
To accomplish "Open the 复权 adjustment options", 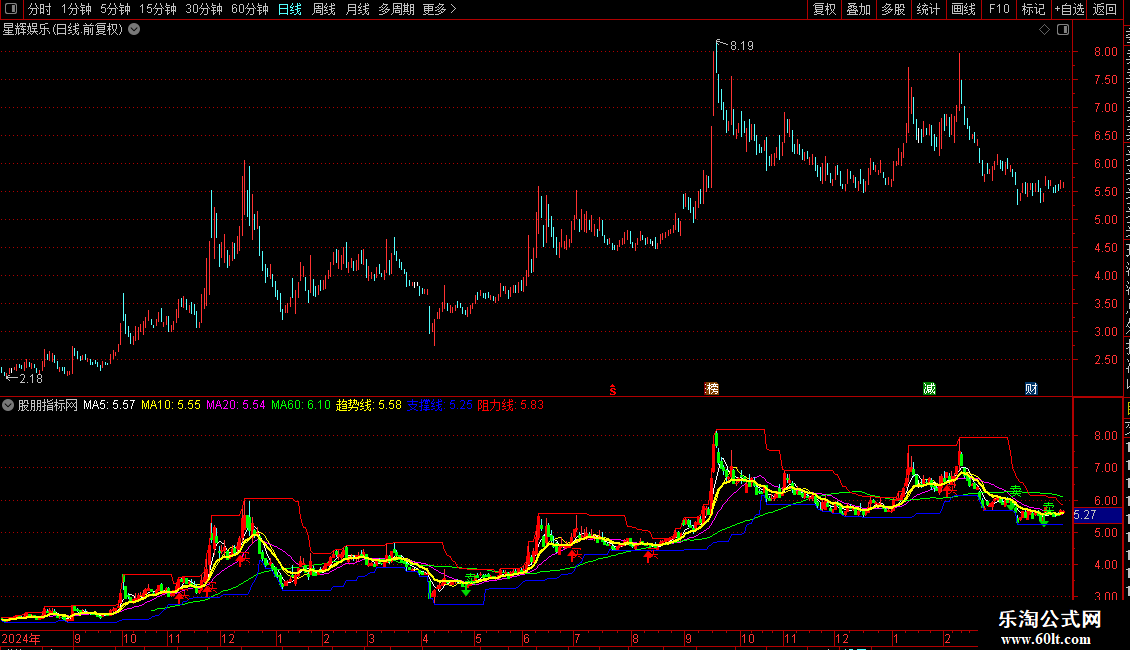I will point(824,9).
